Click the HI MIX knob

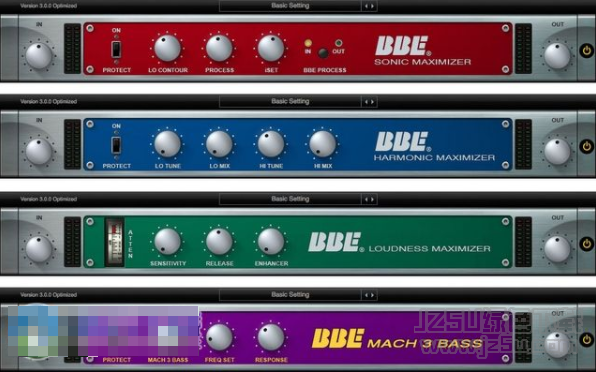pyautogui.click(x=323, y=144)
